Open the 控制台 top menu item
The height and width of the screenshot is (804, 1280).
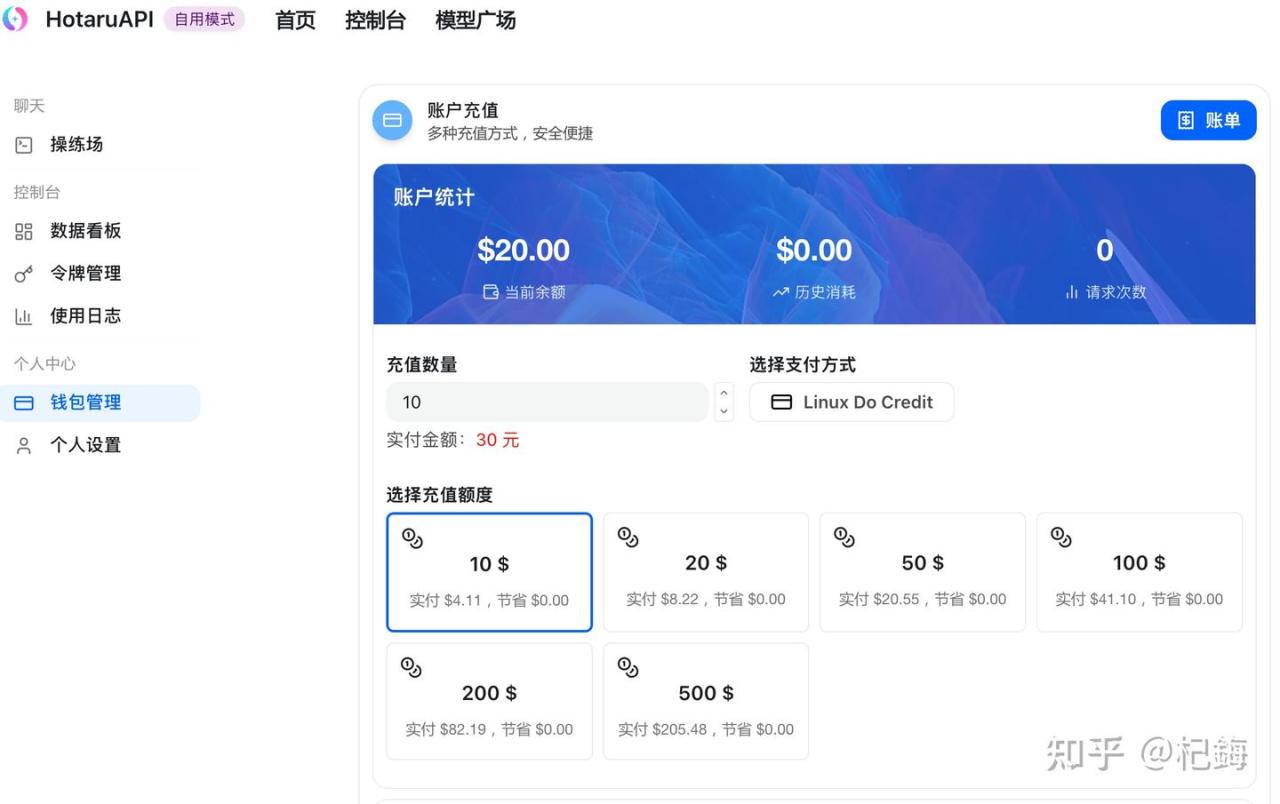click(375, 21)
